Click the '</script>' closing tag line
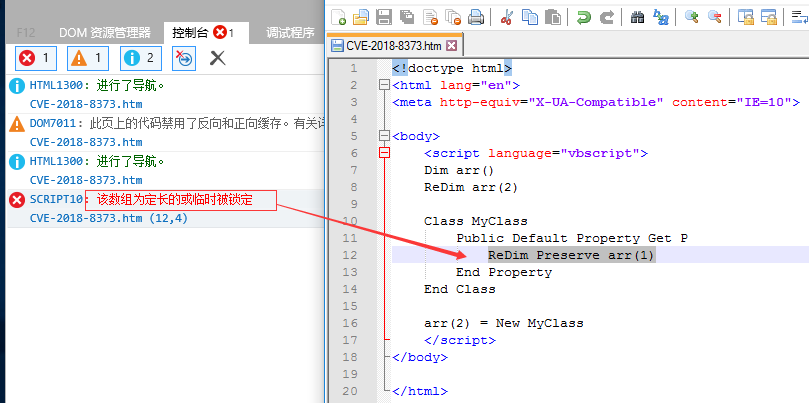Viewport: 809px width, 403px height. point(460,341)
